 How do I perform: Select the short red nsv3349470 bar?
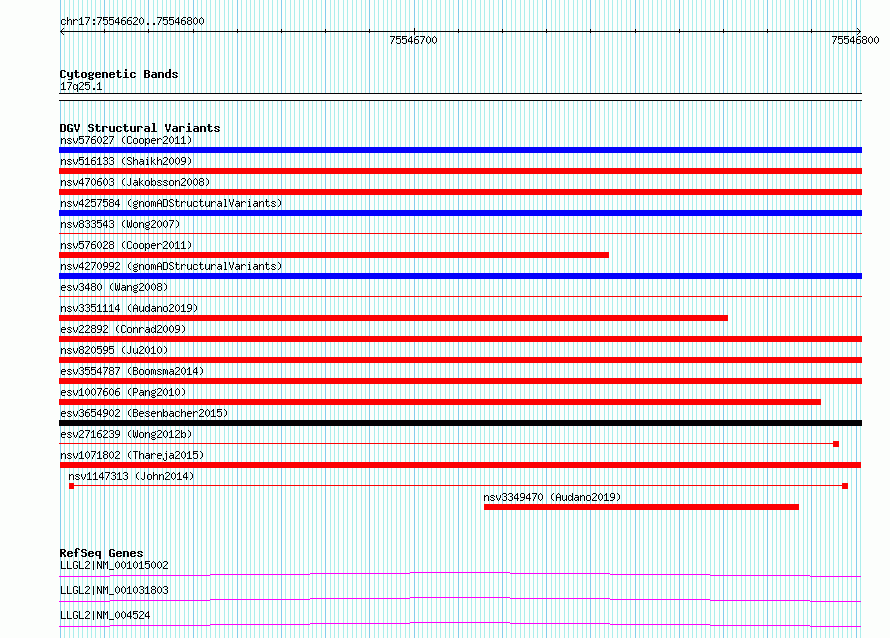point(641,507)
